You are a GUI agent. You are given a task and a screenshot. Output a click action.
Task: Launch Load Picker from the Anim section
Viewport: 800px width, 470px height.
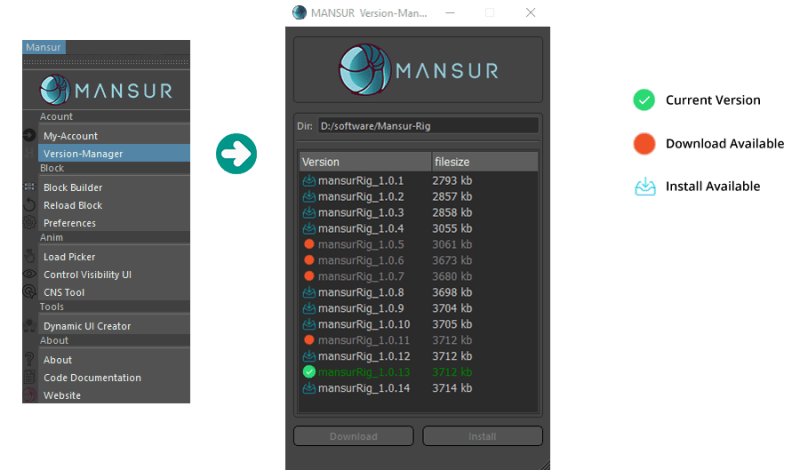113,257
